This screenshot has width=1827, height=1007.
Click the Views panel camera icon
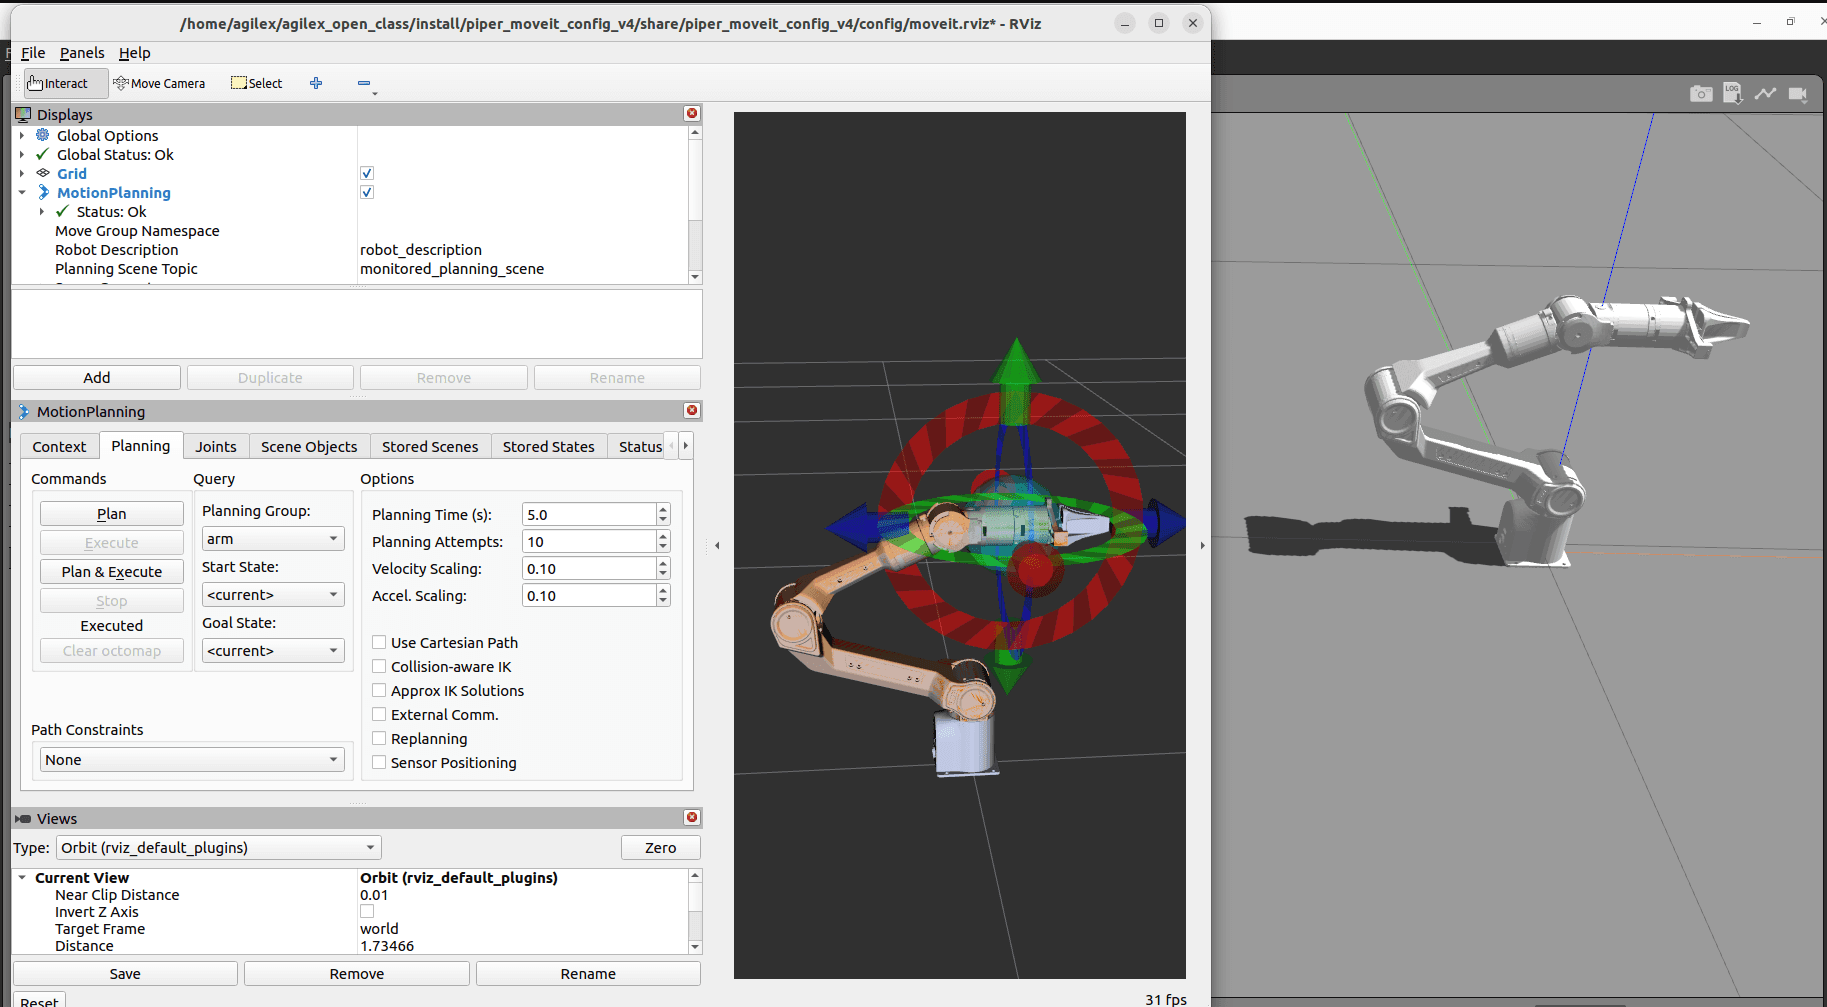point(23,818)
